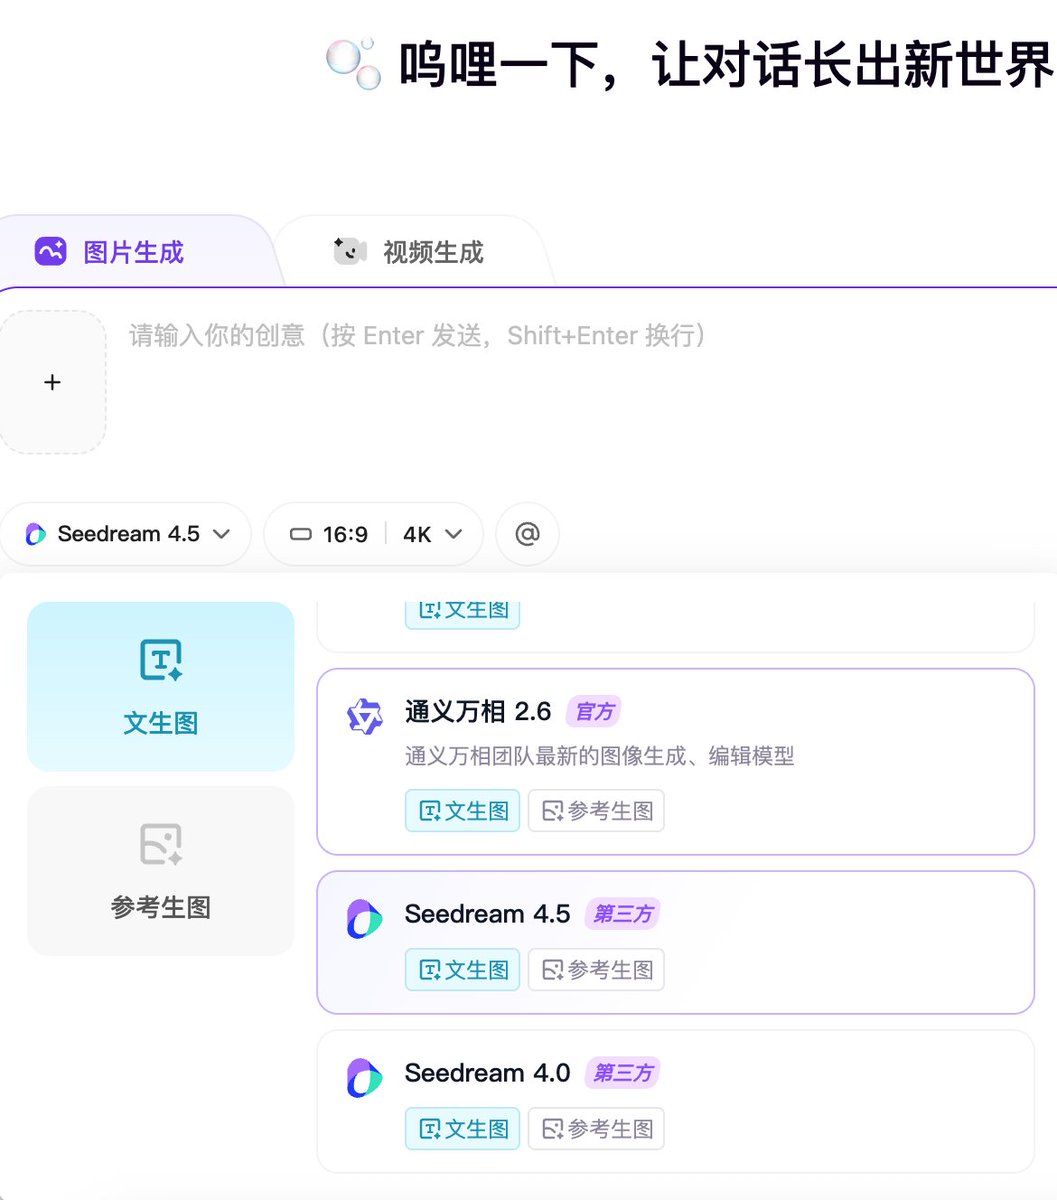Toggle 文生图 capability on 通义万相 2.6
Image resolution: width=1057 pixels, height=1200 pixels.
(462, 811)
